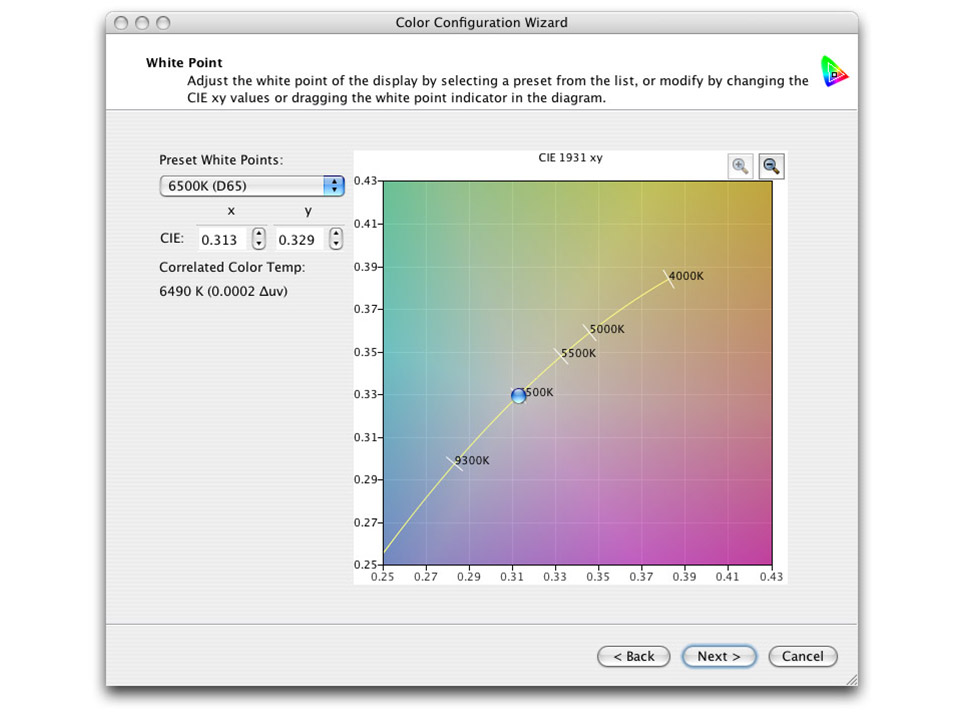Increase the CIE x value stepper up arrow

coord(258,233)
